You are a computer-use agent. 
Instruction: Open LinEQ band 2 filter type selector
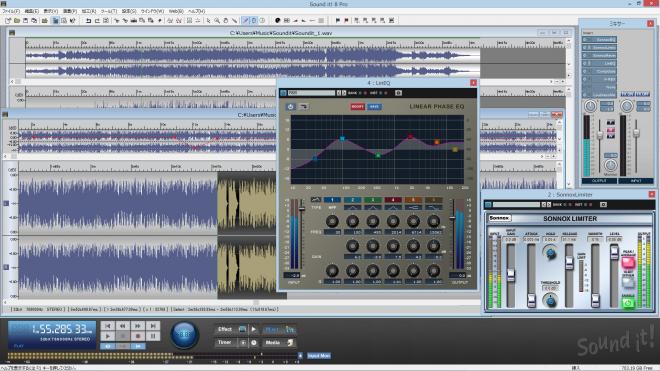tap(352, 207)
